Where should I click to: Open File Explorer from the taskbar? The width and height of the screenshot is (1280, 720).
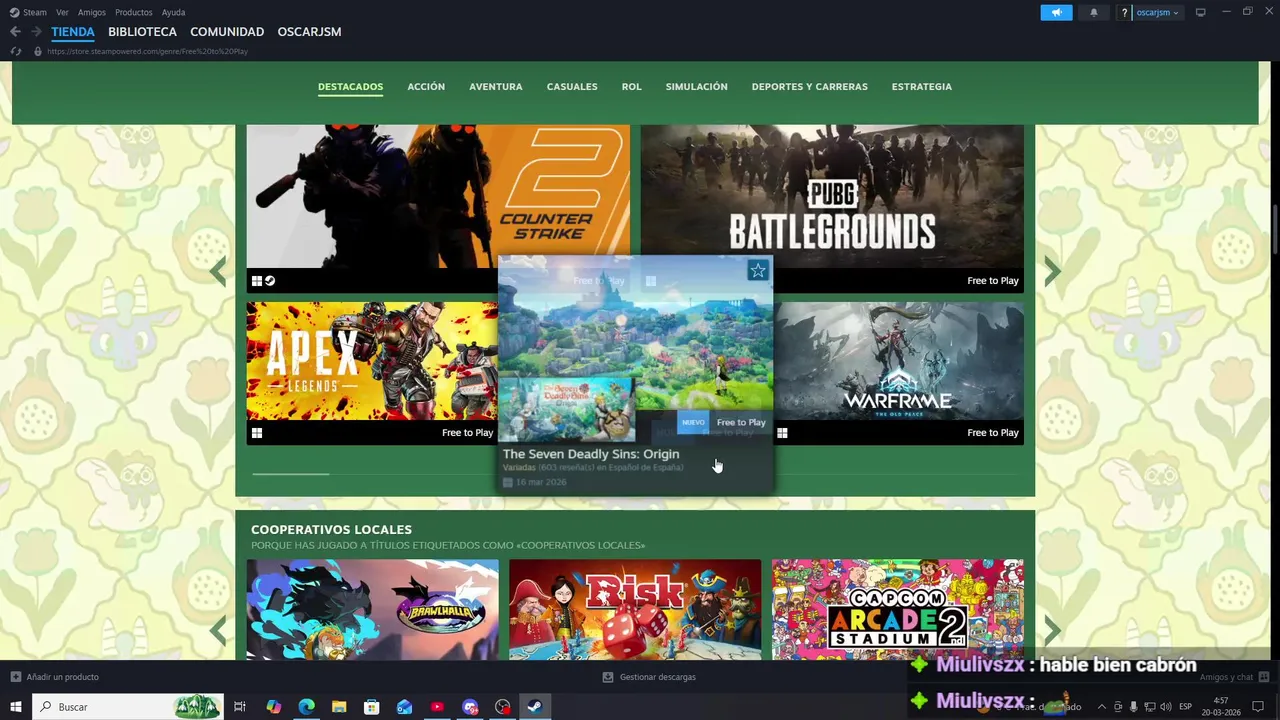339,707
